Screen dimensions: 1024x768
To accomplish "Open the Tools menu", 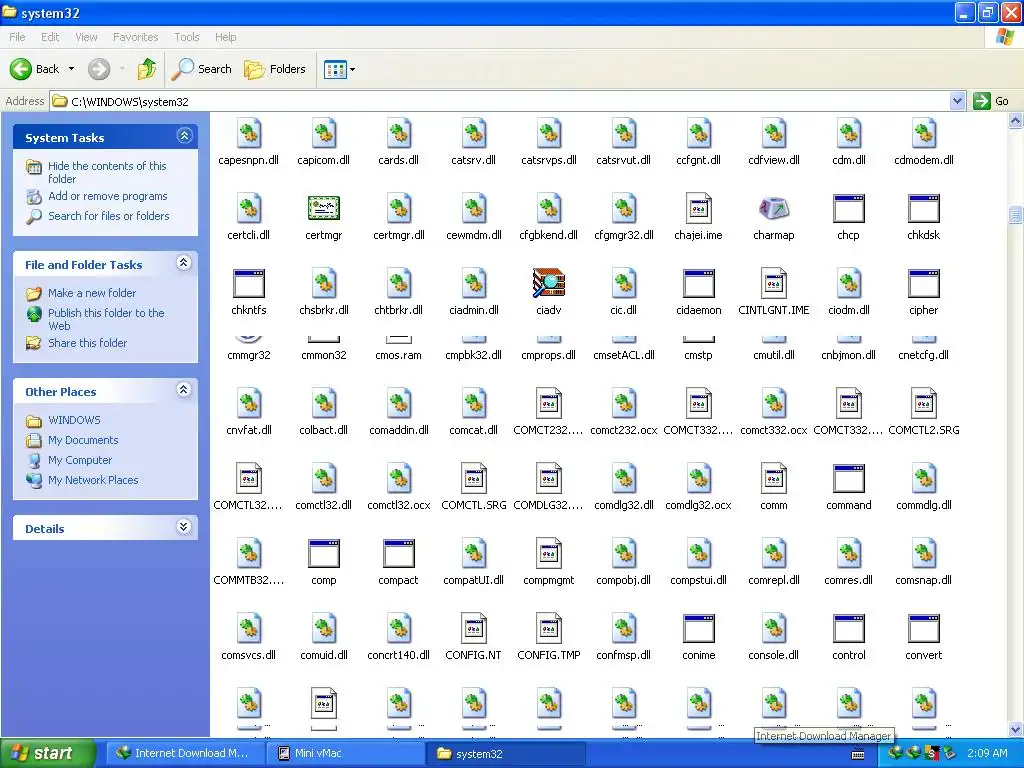I will point(187,37).
